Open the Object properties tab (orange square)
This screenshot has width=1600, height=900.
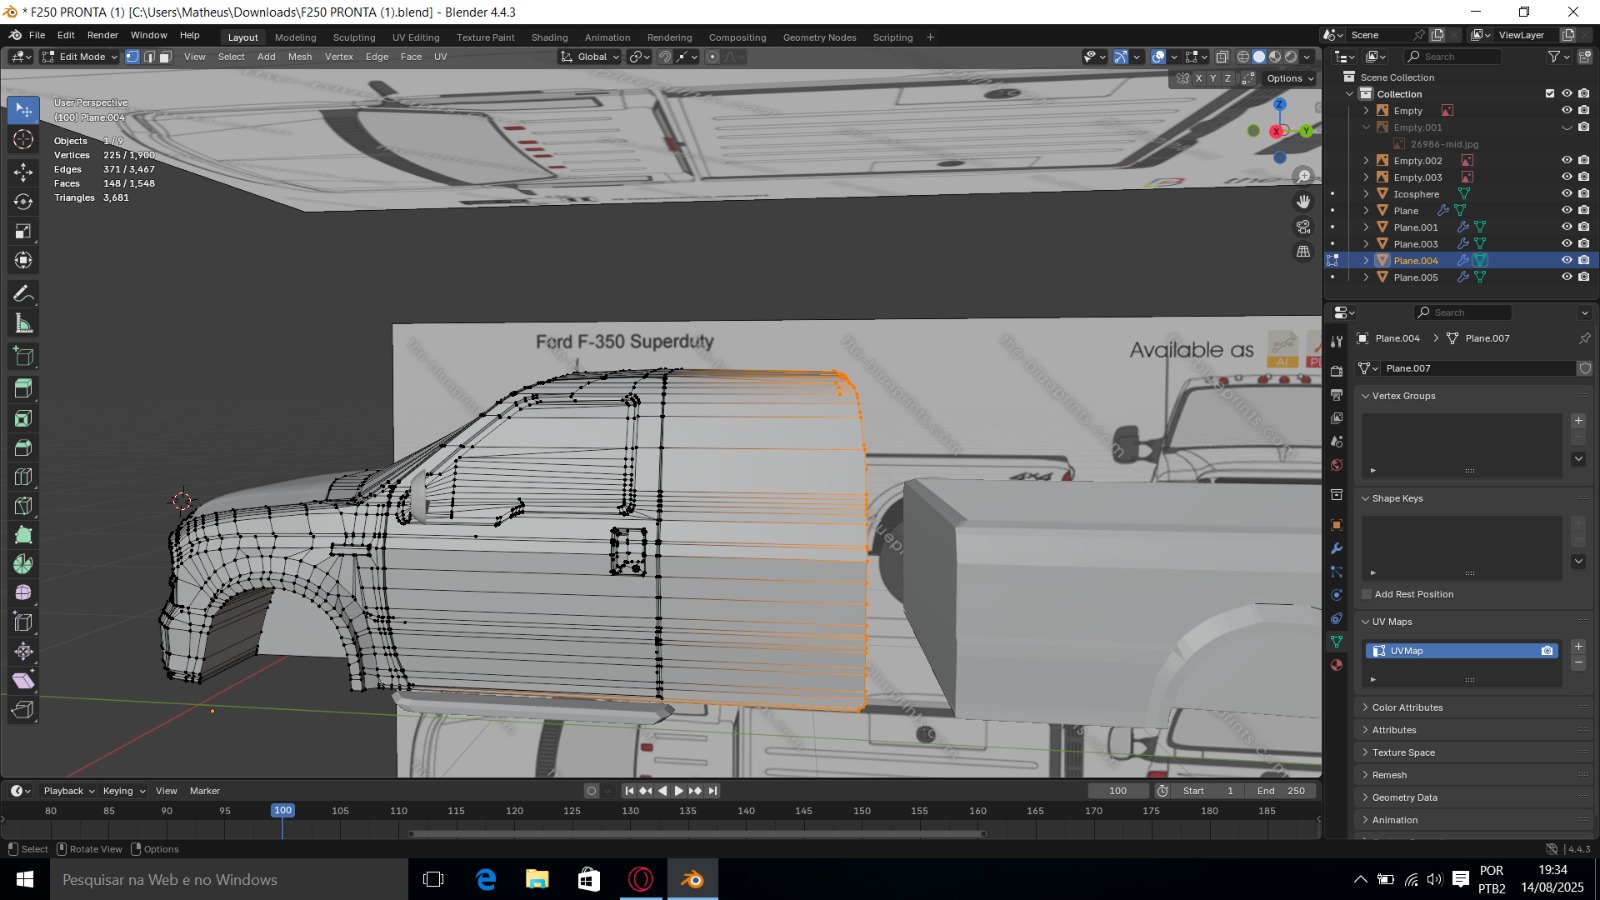pos(1336,525)
